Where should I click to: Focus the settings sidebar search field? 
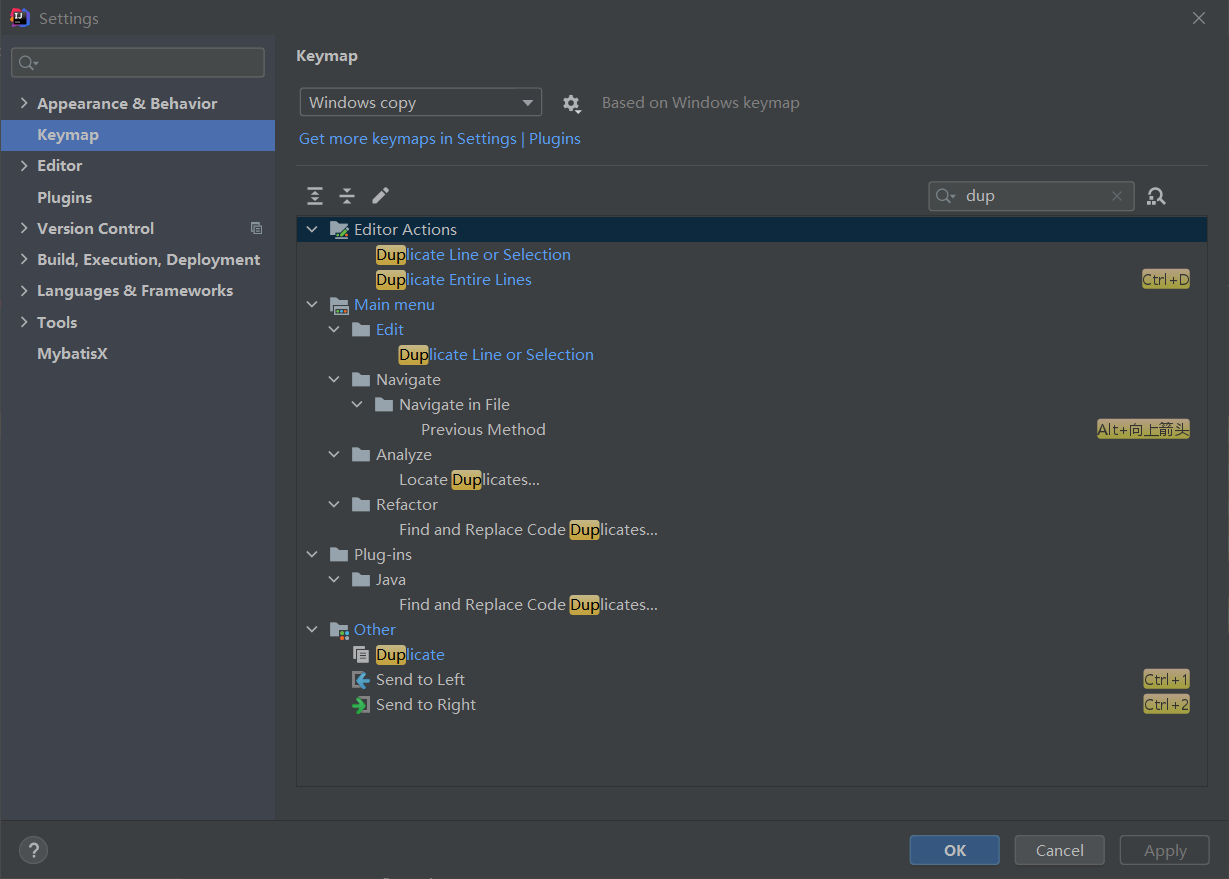(138, 62)
